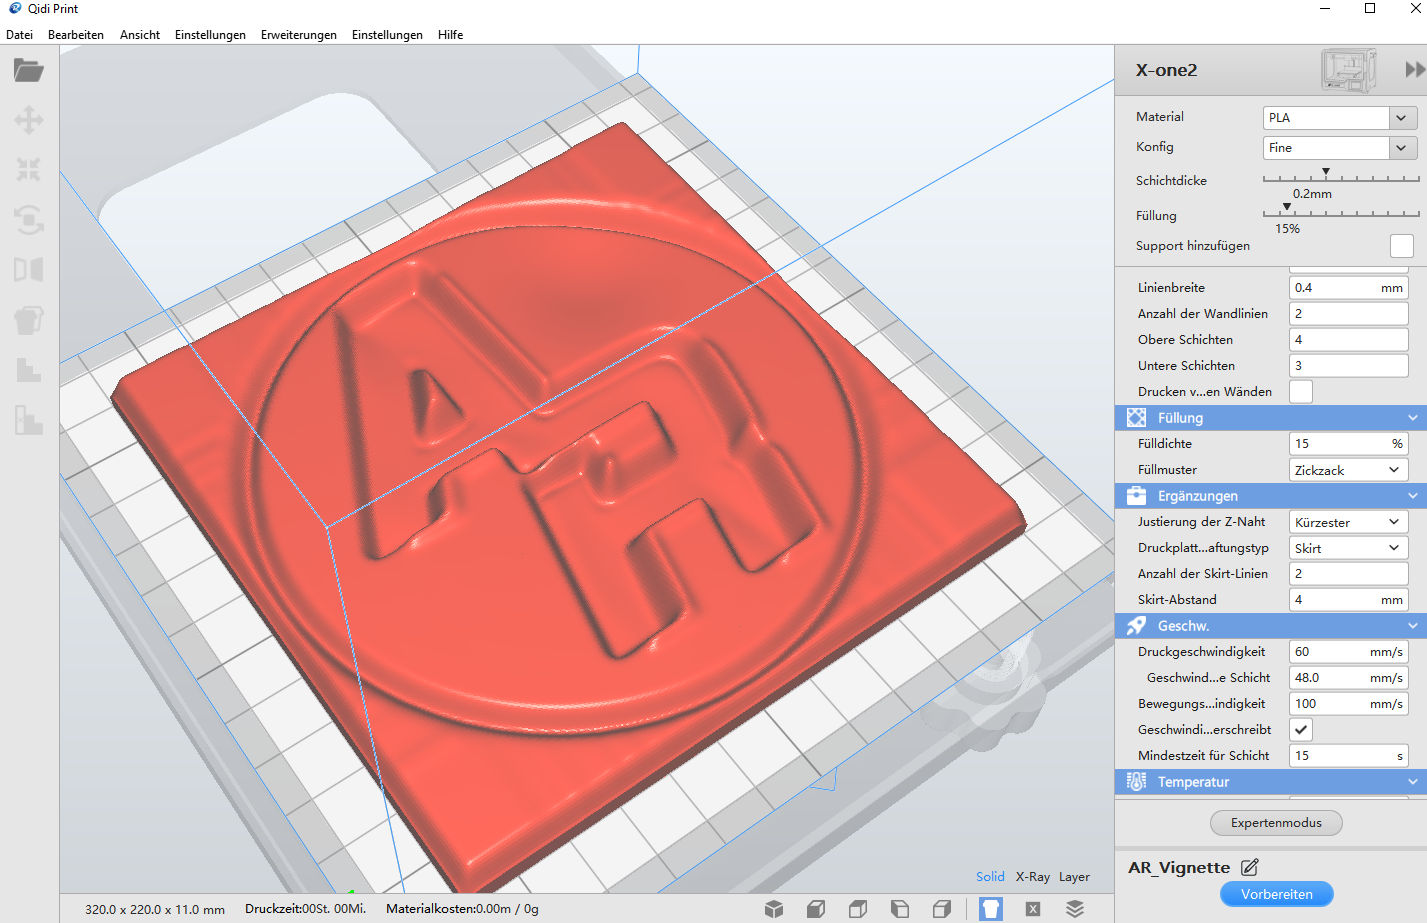Open the Datei menu
The image size is (1427, 923).
(x=19, y=34)
